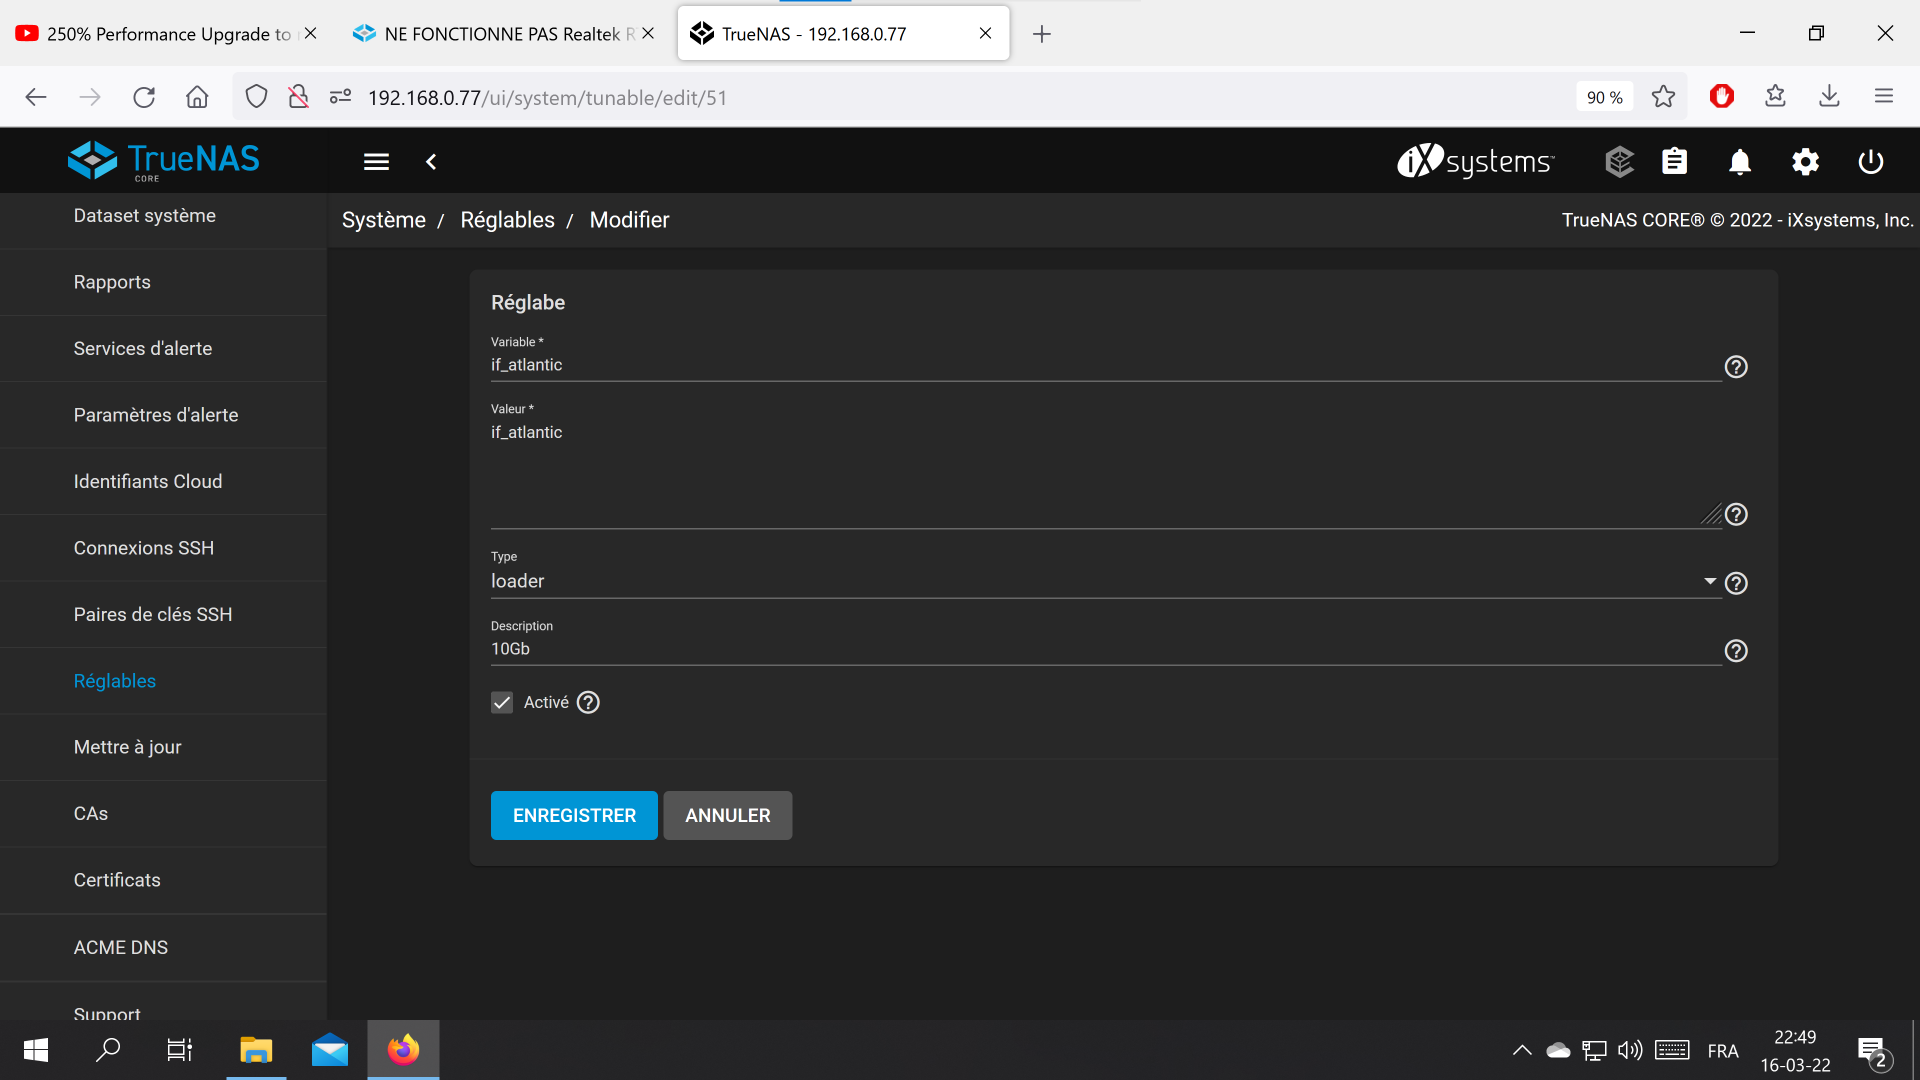
Task: Click the ENREGISTRER button
Action: click(x=574, y=815)
